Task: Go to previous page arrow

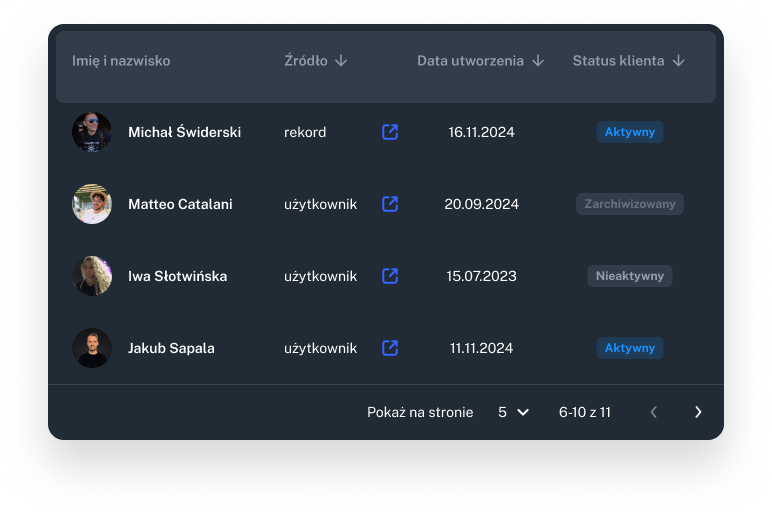Action: [654, 412]
